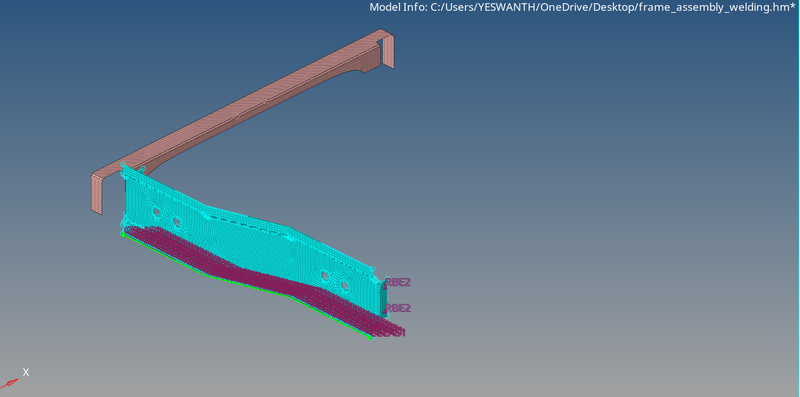This screenshot has width=800, height=397.
Task: Select the green node at the right end
Action: [370, 337]
